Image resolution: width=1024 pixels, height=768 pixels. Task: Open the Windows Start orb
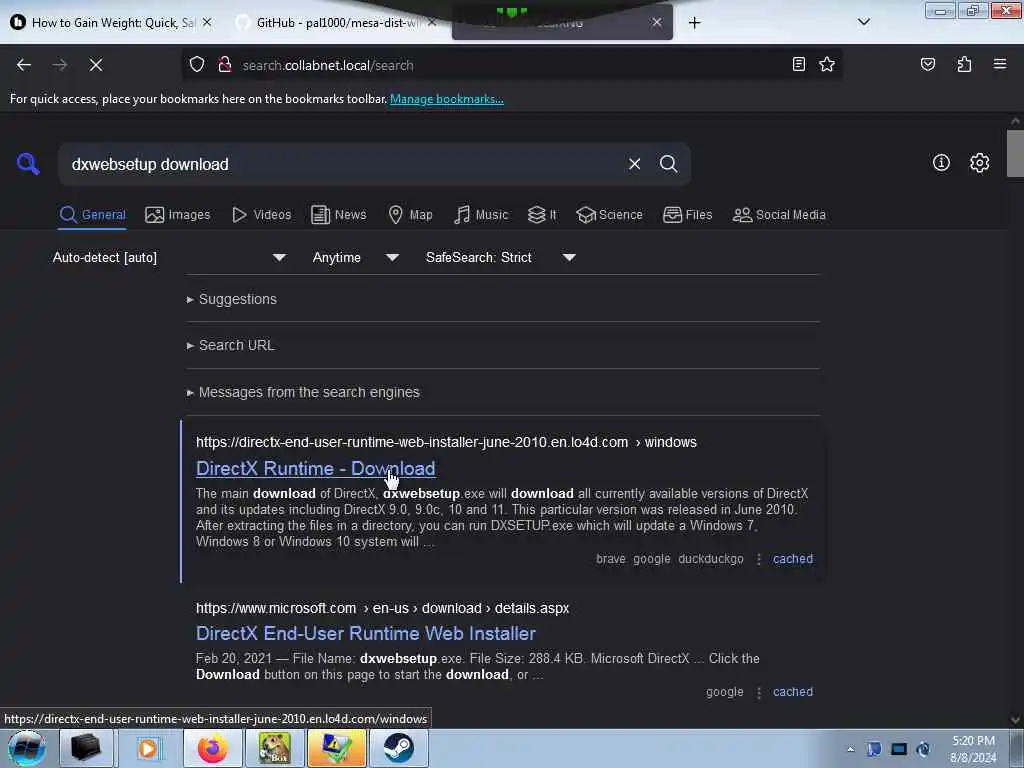[x=26, y=748]
